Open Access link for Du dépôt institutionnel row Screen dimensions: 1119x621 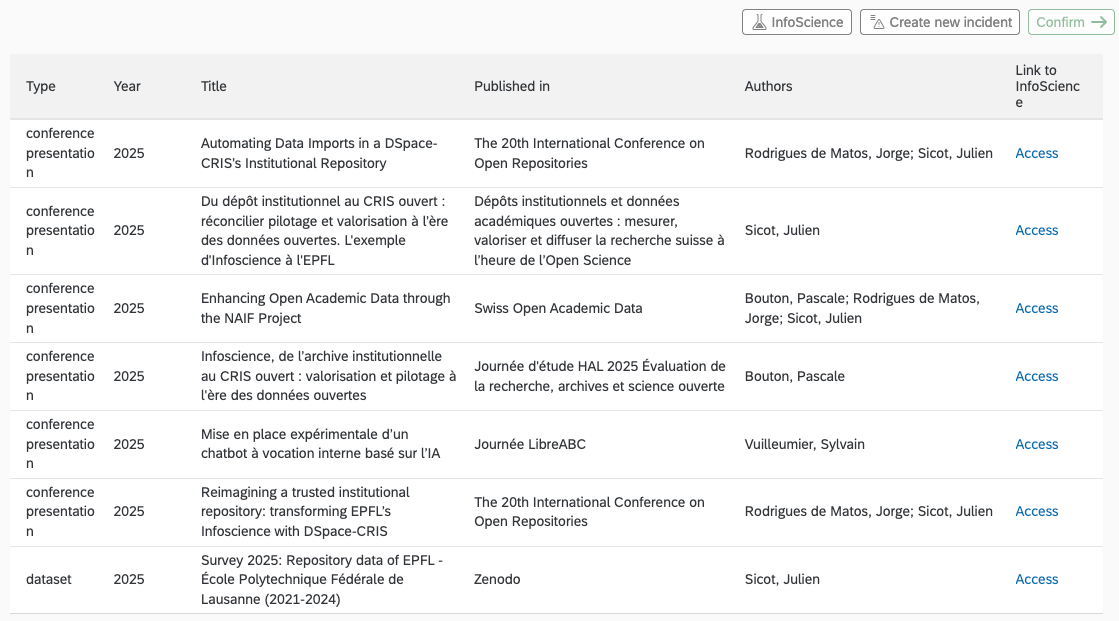point(1036,230)
